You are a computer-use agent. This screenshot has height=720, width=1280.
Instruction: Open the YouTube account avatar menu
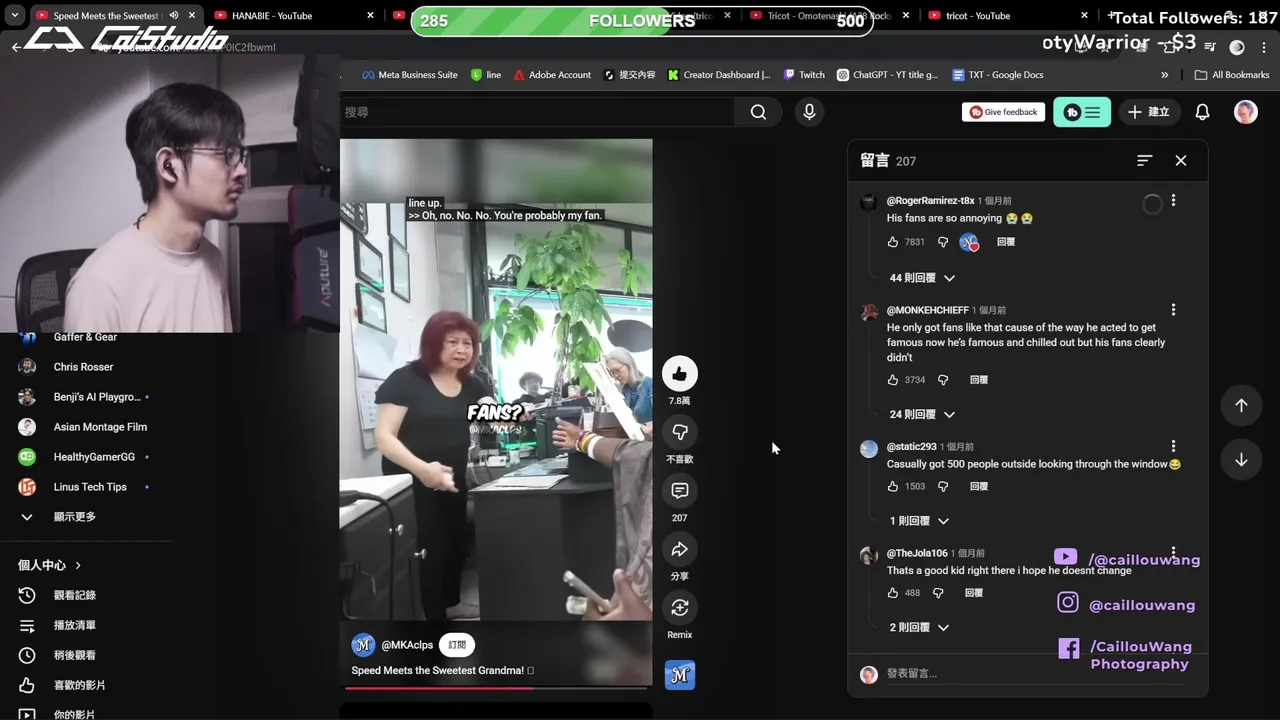pyautogui.click(x=1245, y=112)
